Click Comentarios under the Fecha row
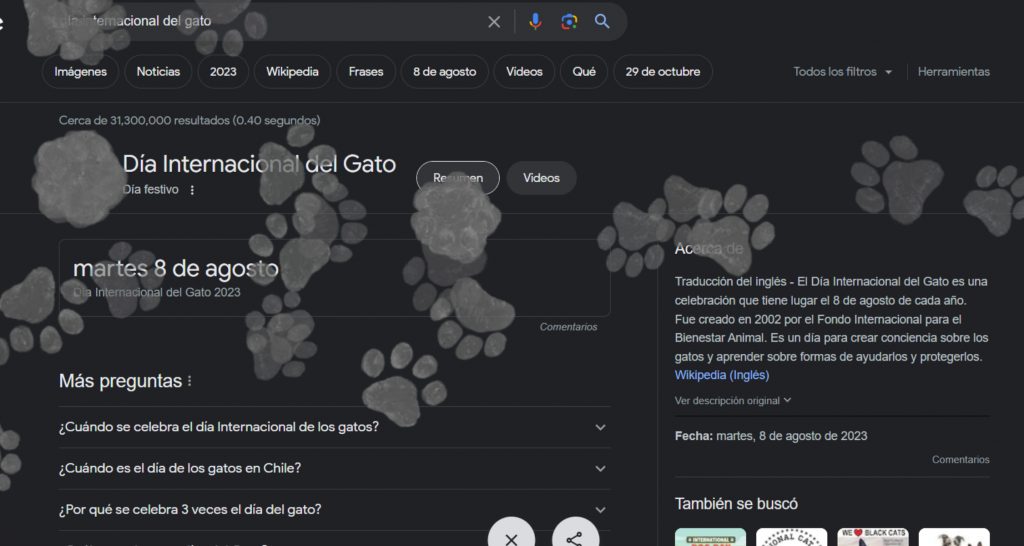Image resolution: width=1024 pixels, height=546 pixels. 961,460
